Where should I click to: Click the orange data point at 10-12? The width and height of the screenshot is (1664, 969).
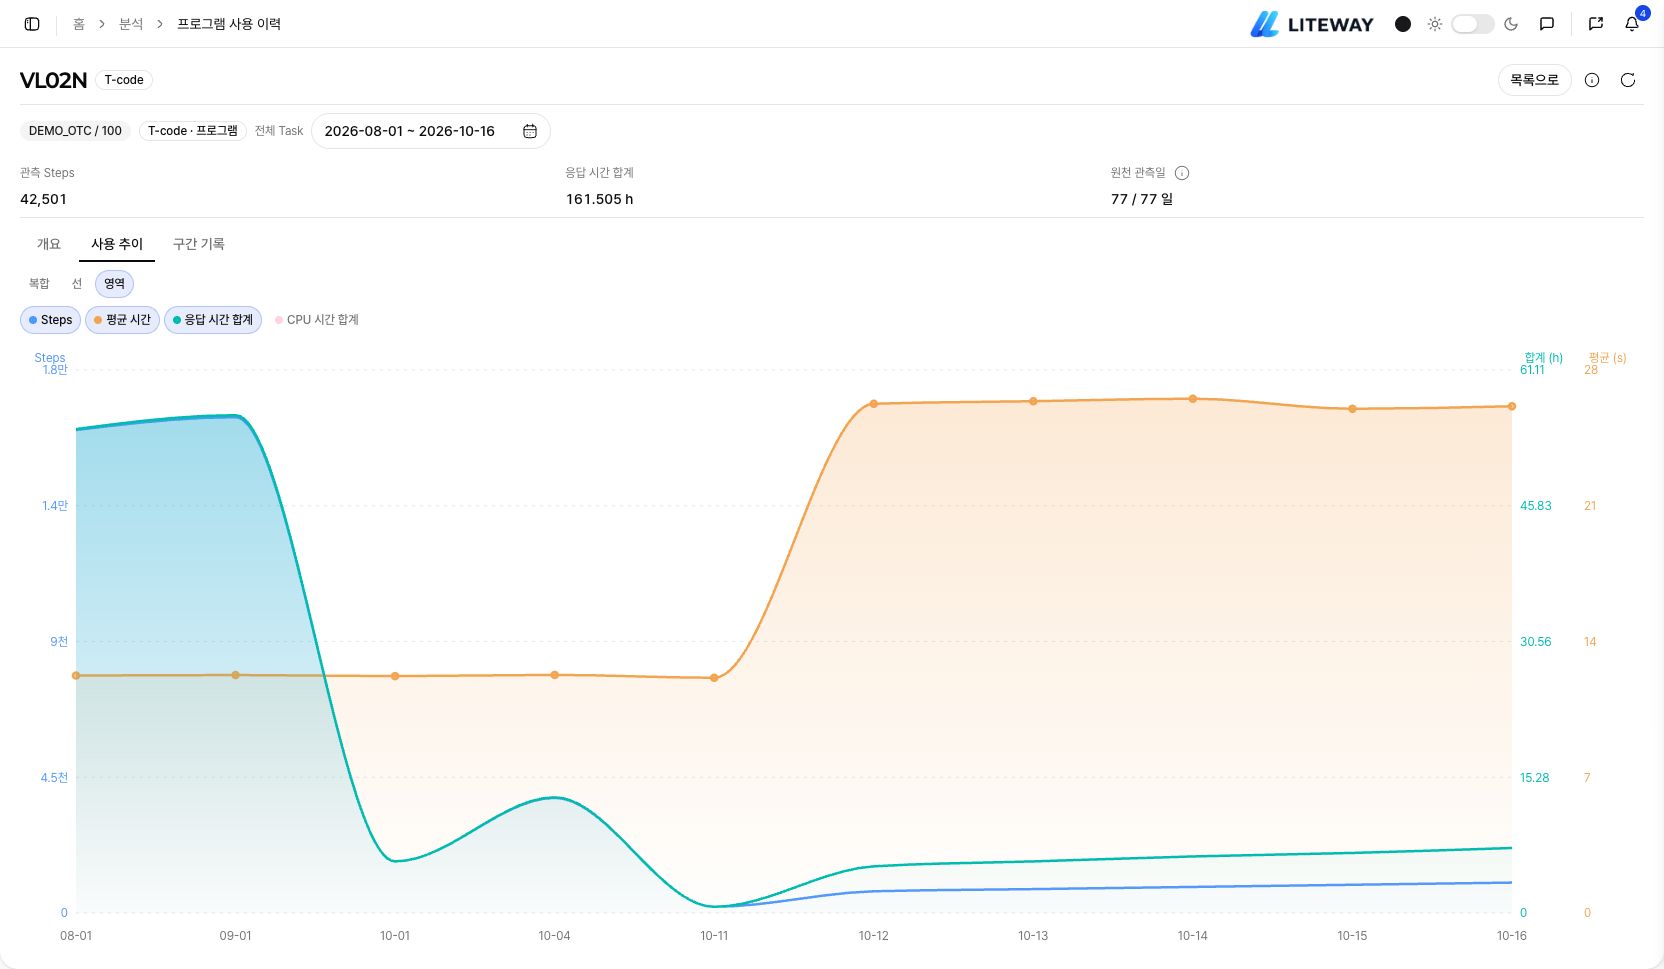tap(874, 404)
